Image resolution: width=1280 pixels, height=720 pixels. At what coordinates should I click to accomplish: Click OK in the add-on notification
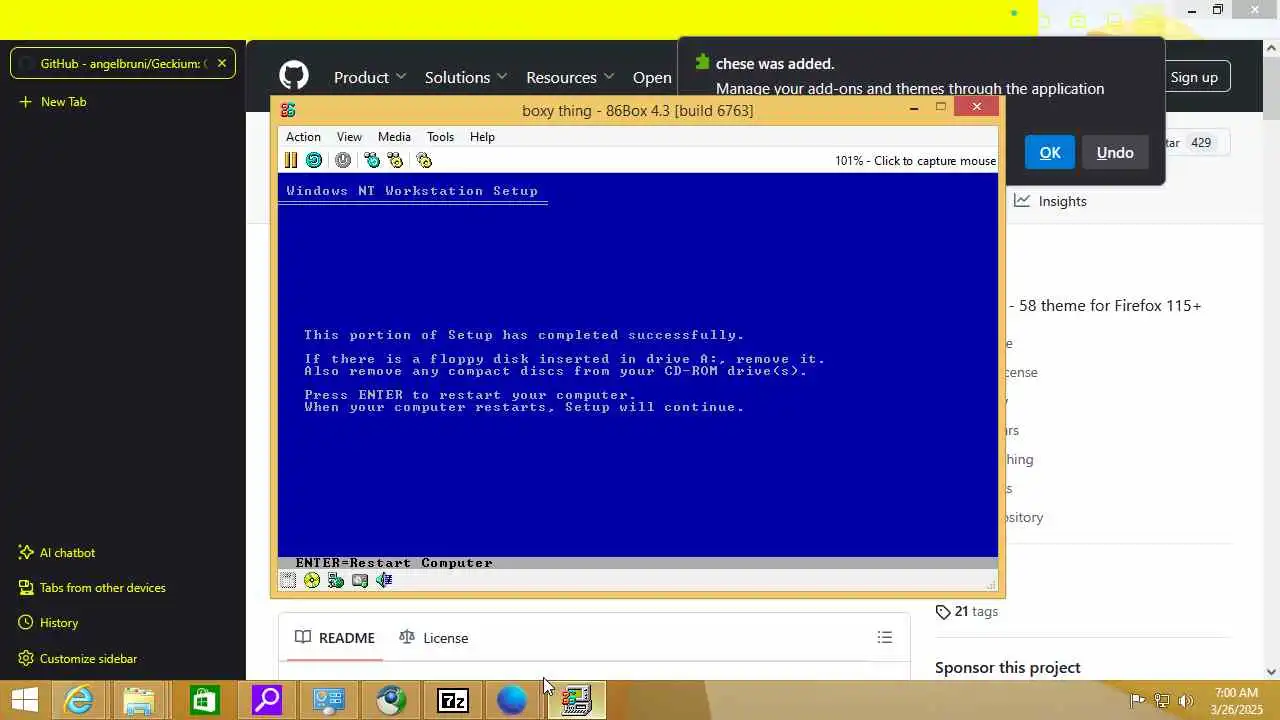[x=1050, y=152]
